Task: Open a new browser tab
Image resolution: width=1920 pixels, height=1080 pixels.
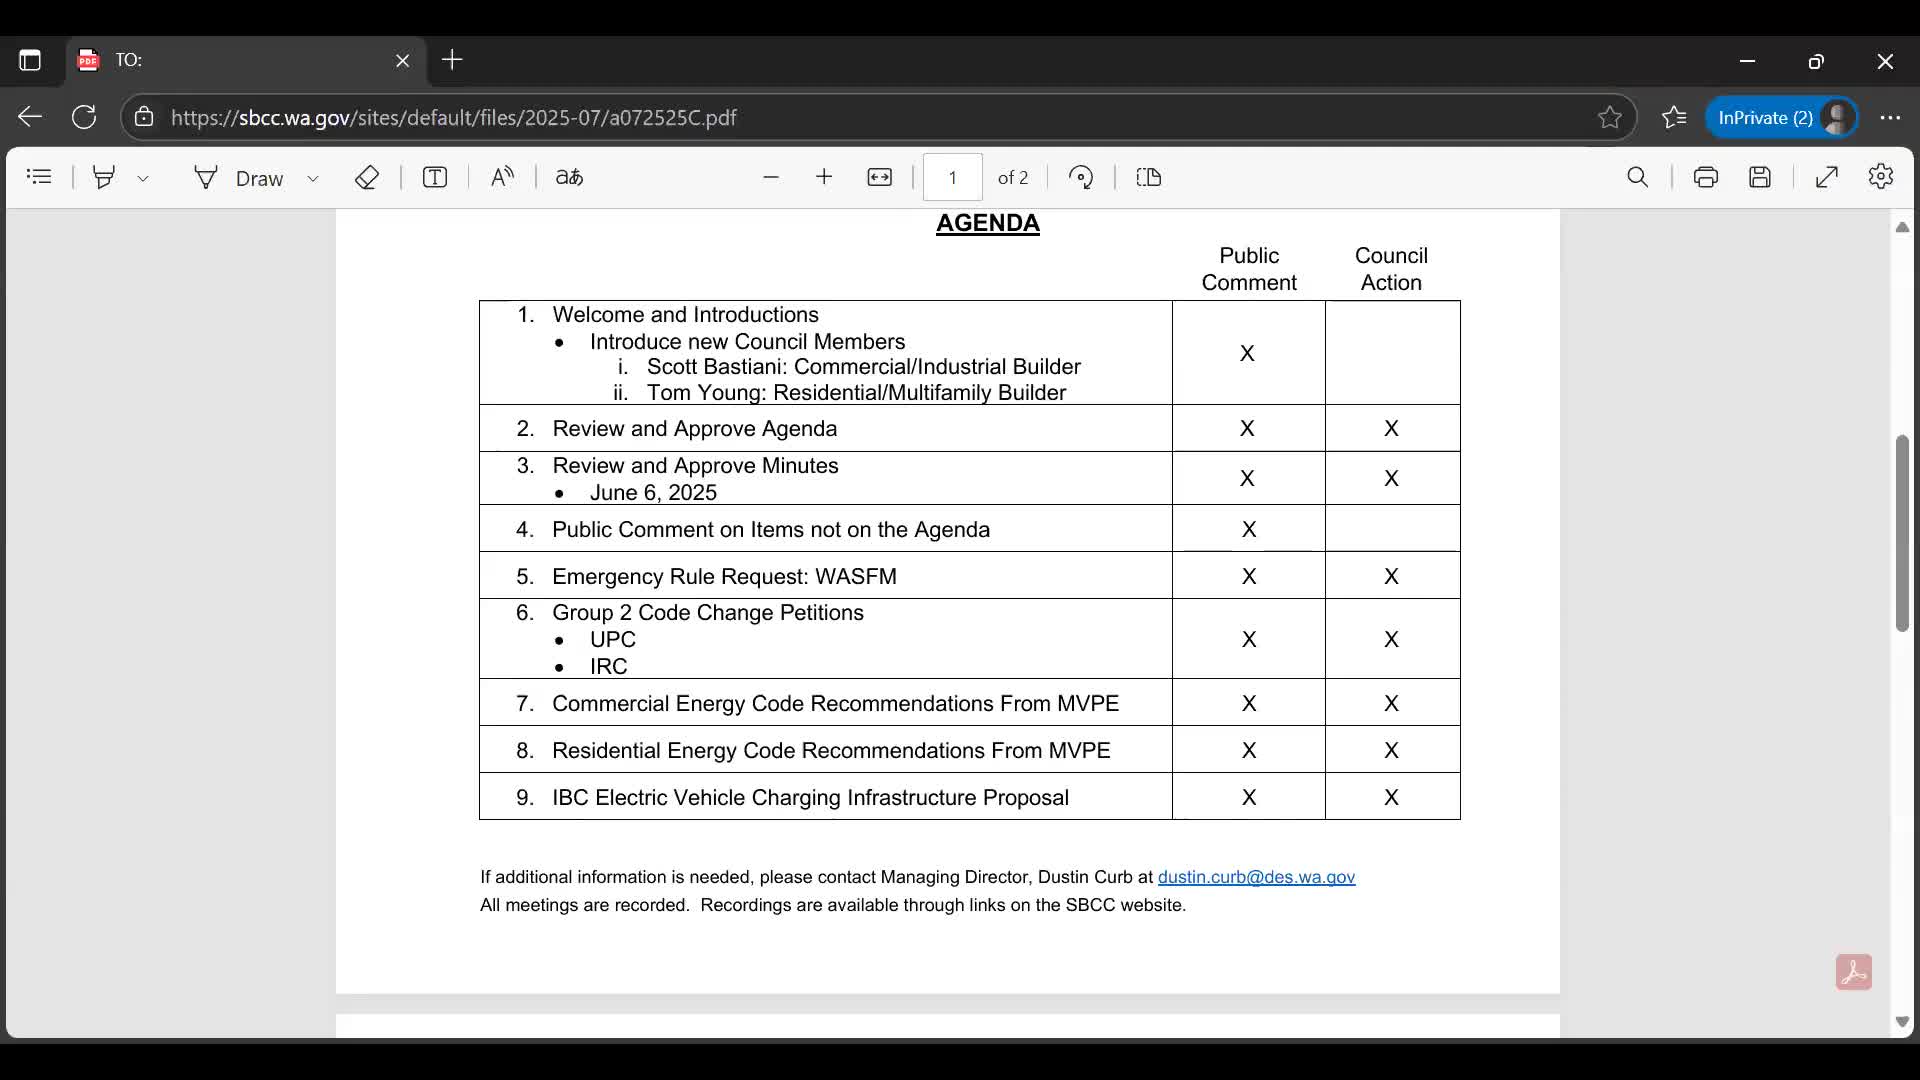Action: tap(452, 60)
